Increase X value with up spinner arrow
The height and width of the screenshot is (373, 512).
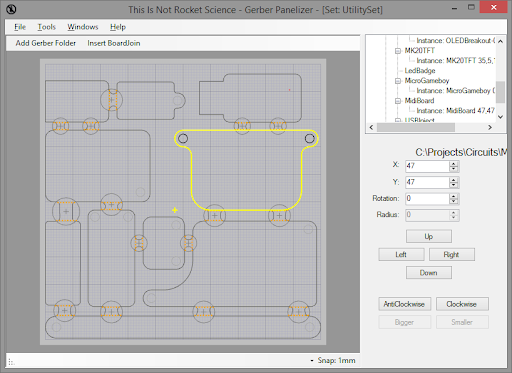pos(453,164)
